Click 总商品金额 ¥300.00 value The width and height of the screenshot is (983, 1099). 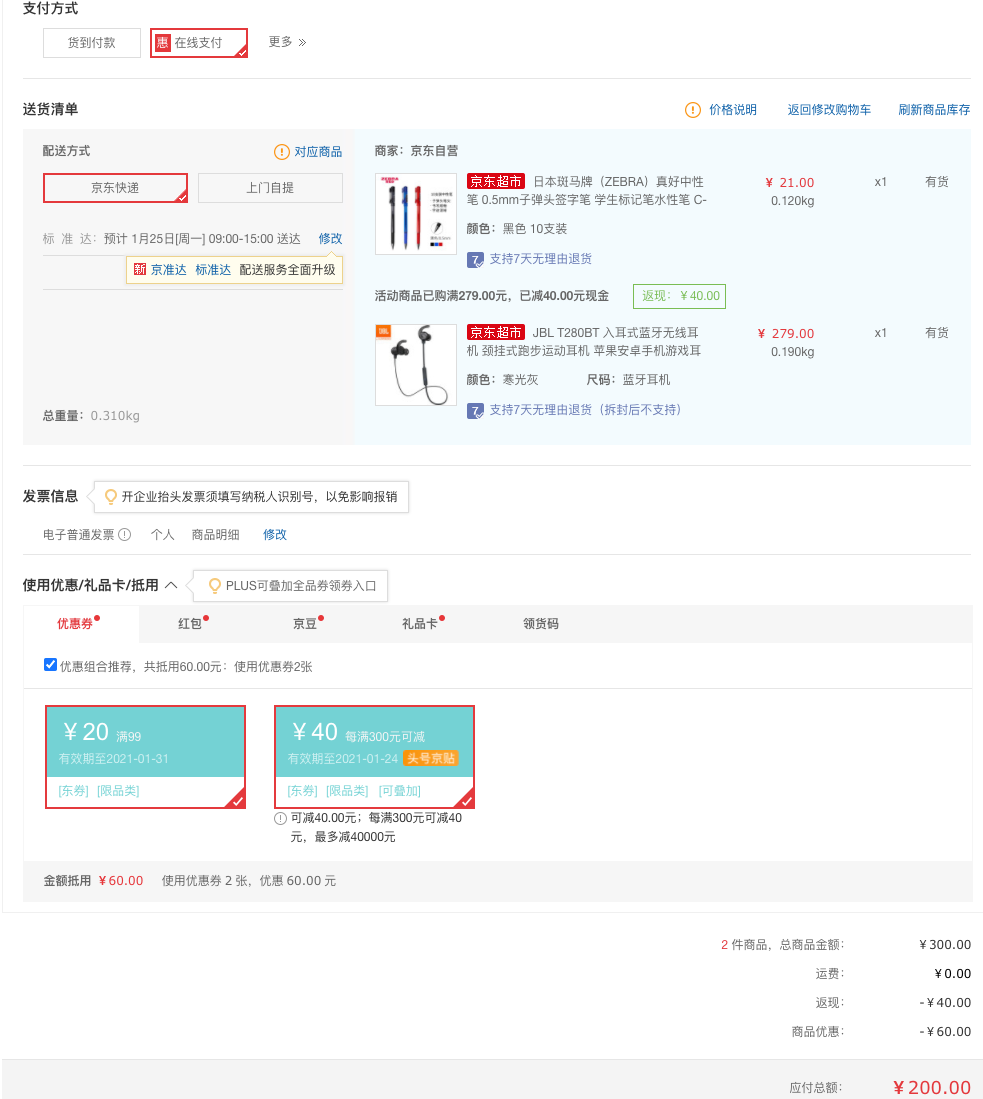click(x=945, y=945)
